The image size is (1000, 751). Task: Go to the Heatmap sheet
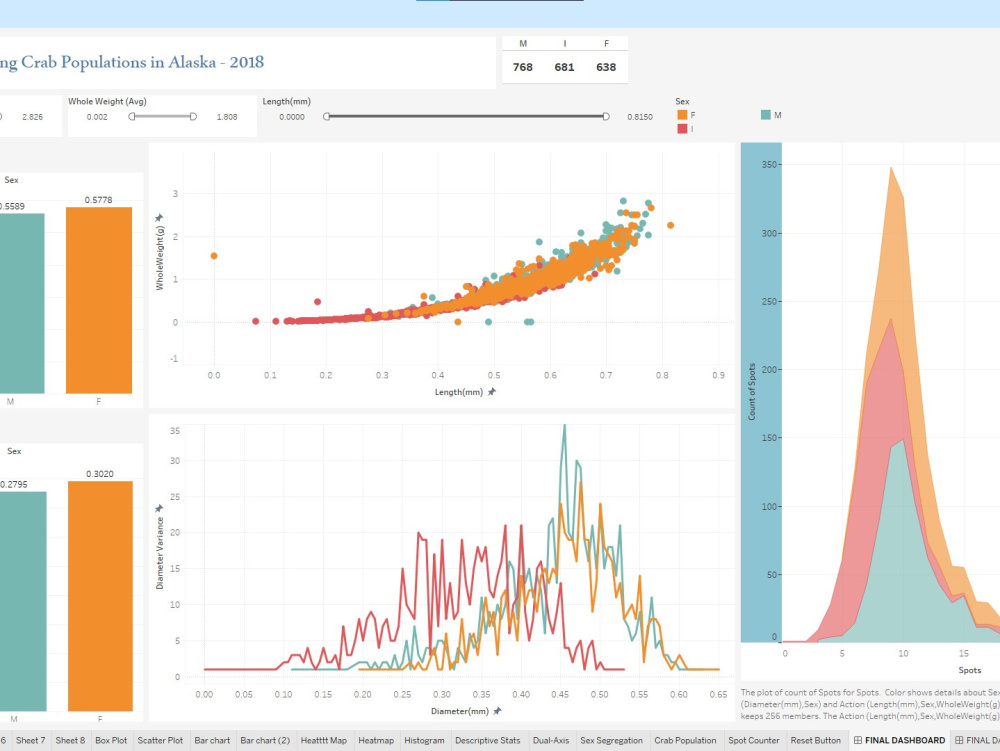376,740
